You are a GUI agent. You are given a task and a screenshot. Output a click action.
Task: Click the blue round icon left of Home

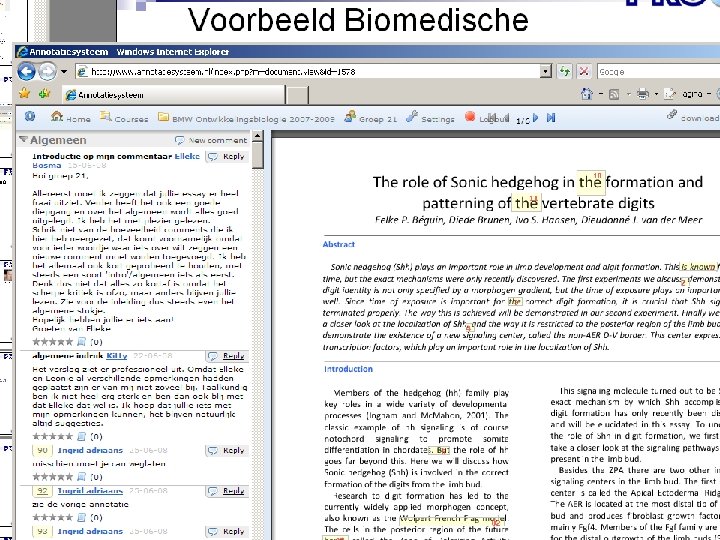click(x=30, y=117)
